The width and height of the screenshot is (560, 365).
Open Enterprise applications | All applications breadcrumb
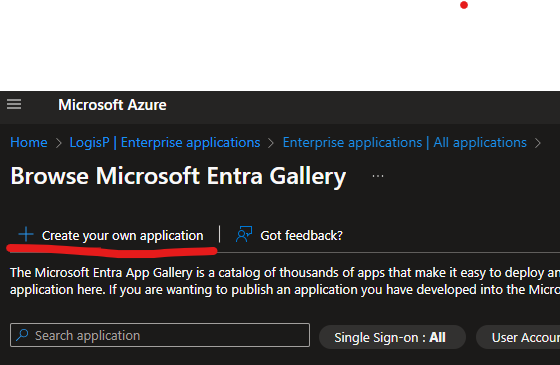(405, 142)
